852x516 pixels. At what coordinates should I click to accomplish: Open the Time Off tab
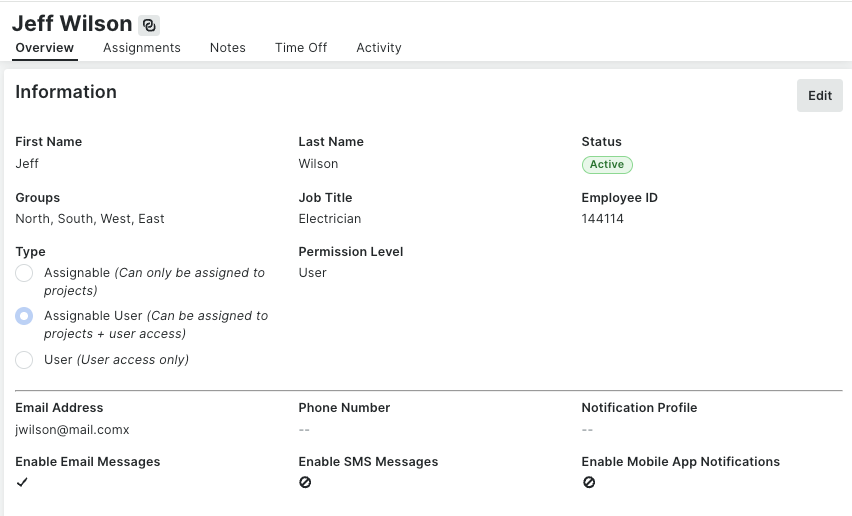pyautogui.click(x=301, y=48)
